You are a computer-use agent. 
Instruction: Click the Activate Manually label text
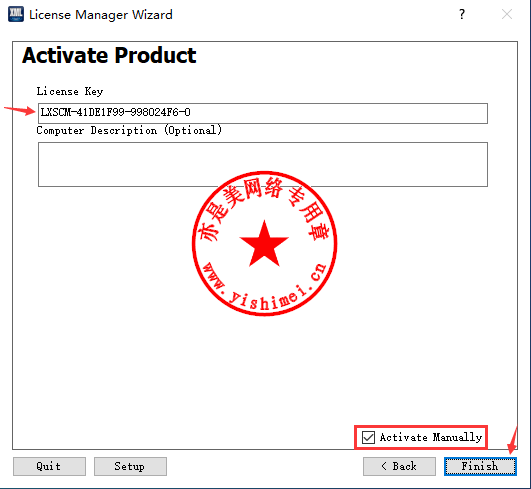430,437
